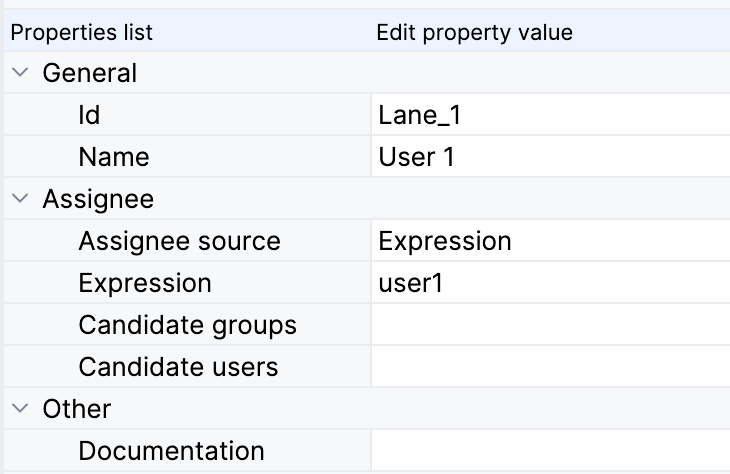
Task: Collapse the Assignee section chevron
Action: coord(20,199)
